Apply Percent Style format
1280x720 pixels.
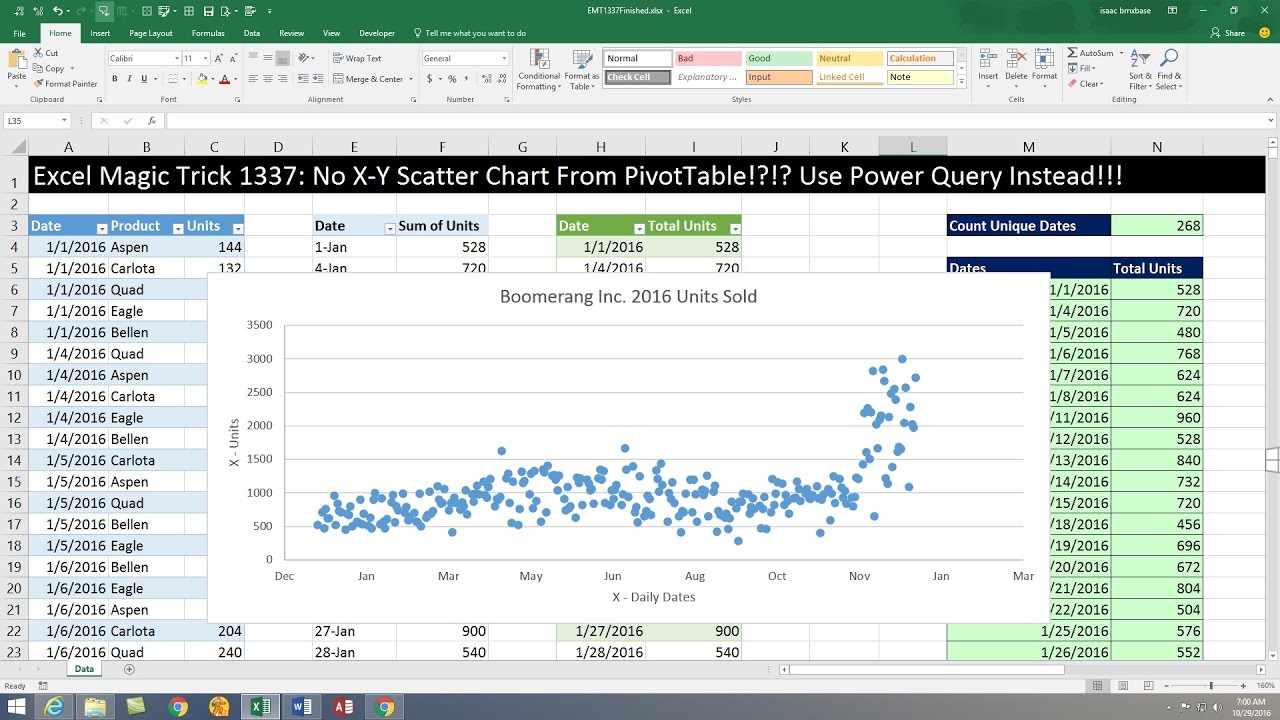[x=452, y=79]
